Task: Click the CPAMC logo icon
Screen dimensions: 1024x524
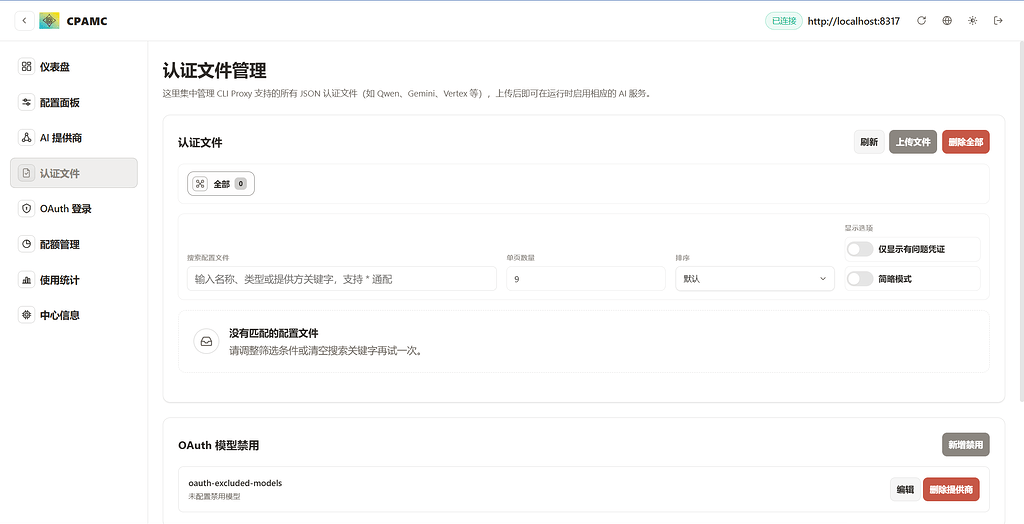Action: 49,21
